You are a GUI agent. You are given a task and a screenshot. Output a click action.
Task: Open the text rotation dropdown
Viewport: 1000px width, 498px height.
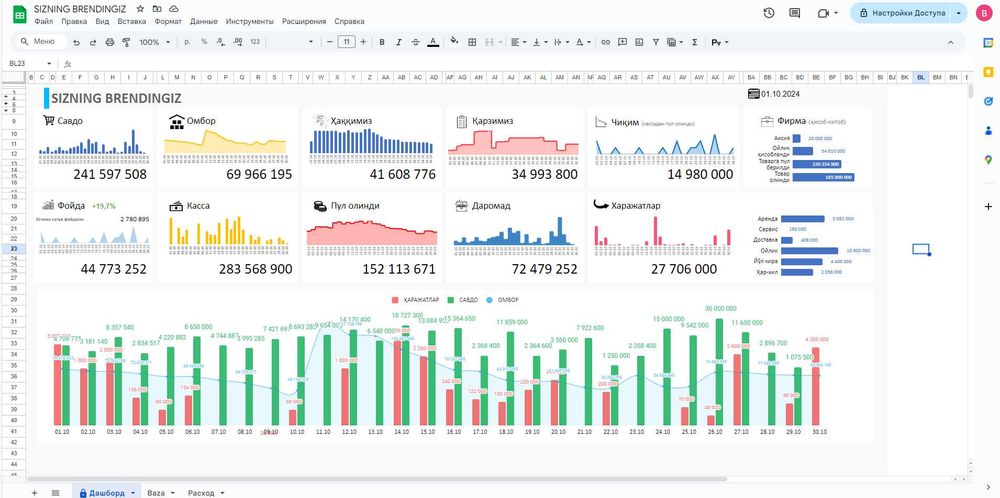[x=583, y=42]
